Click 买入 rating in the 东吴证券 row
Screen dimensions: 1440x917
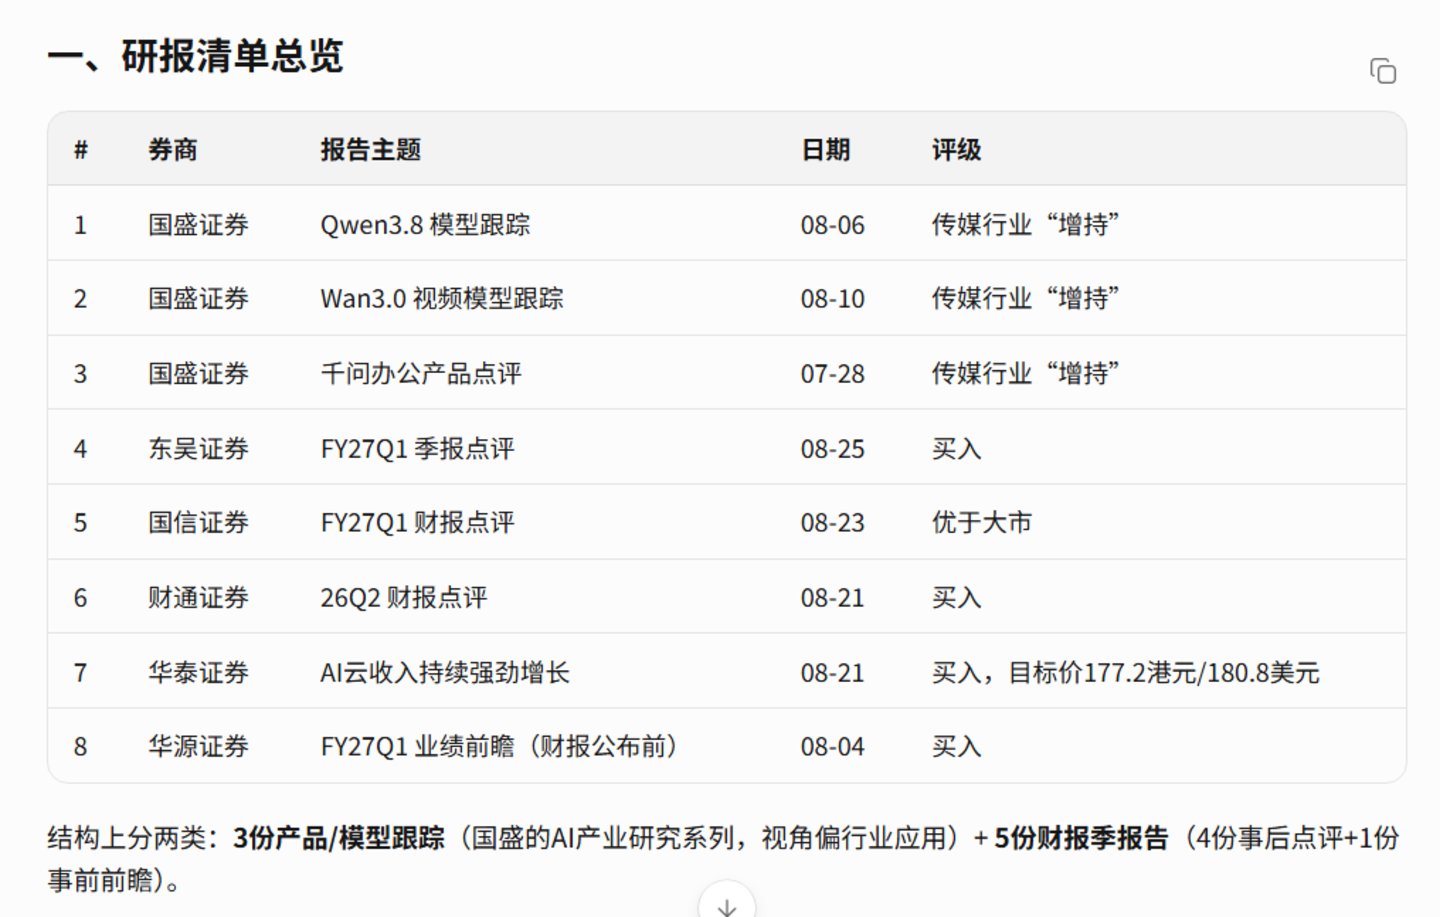[956, 449]
